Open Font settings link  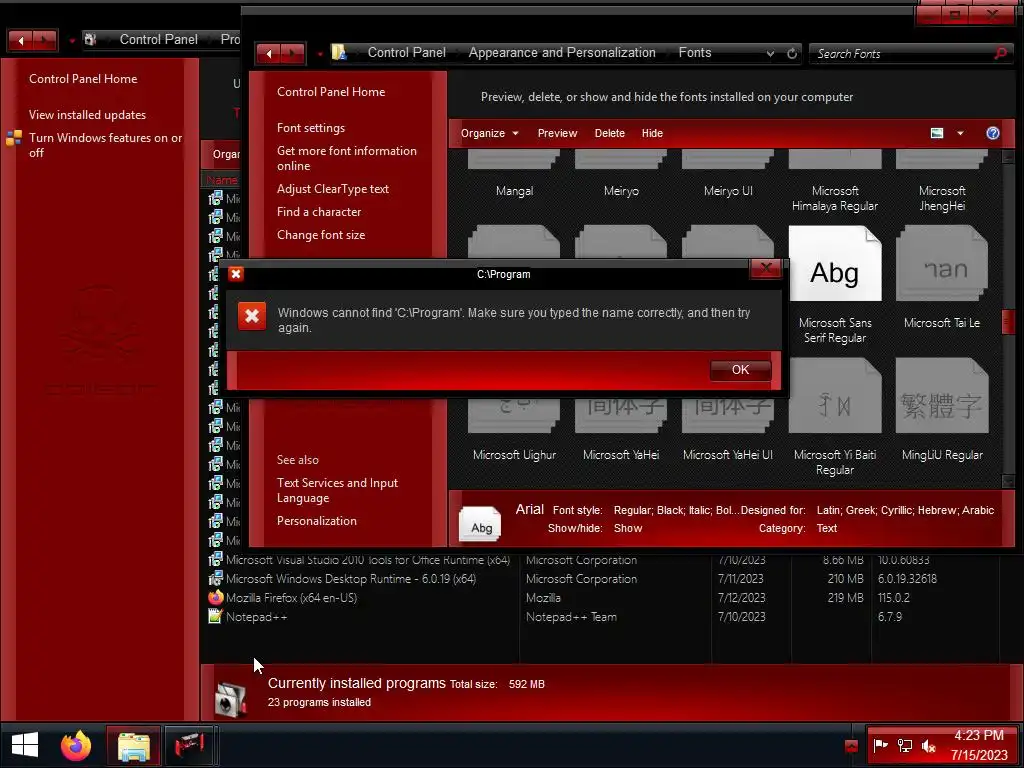(x=310, y=128)
